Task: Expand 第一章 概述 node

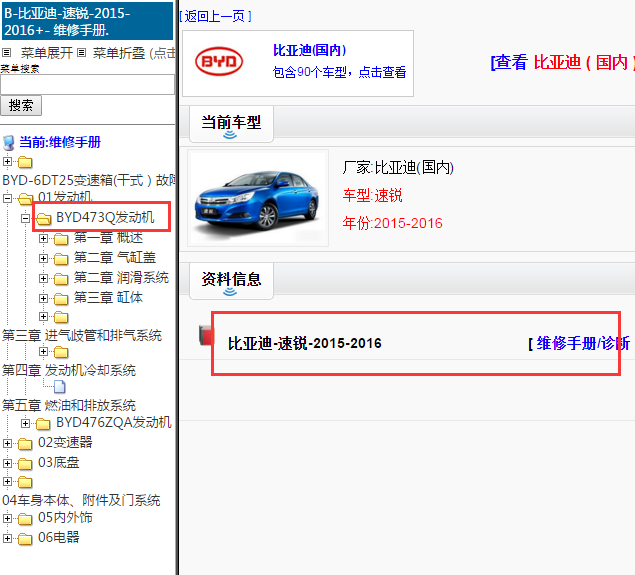Action: coord(43,238)
